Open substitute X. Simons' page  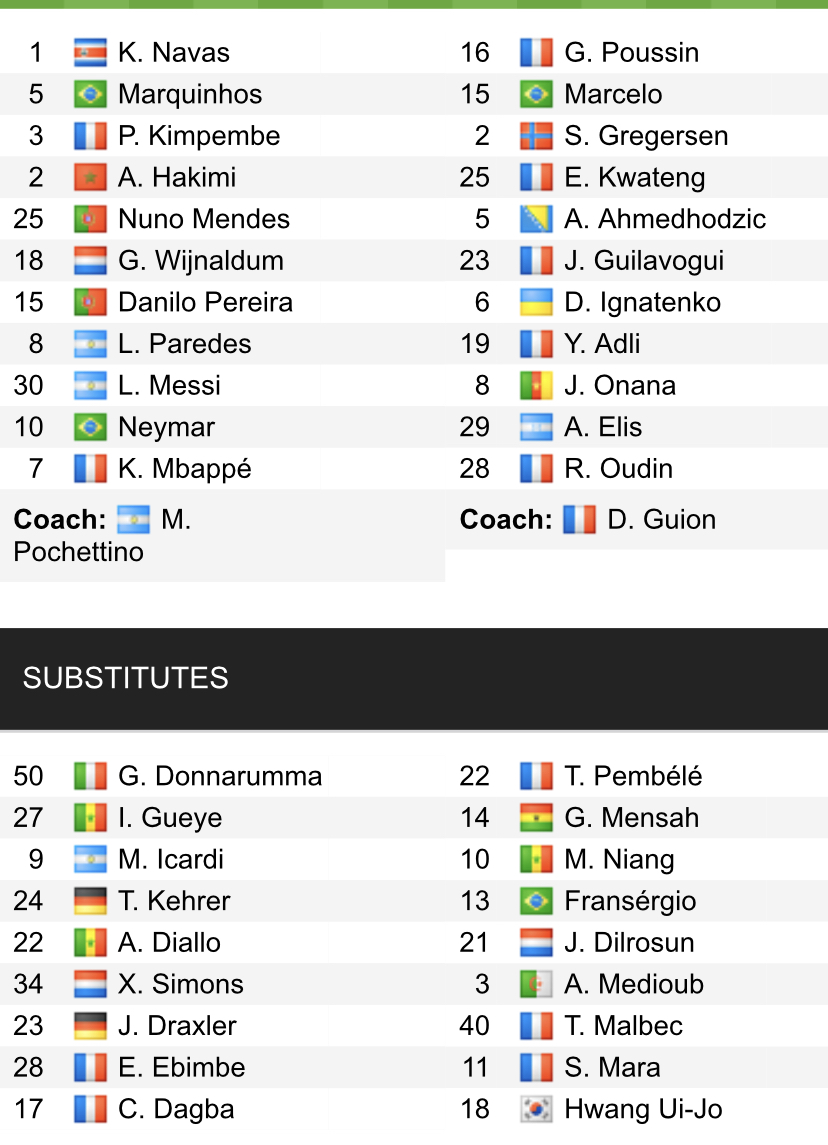coord(180,984)
